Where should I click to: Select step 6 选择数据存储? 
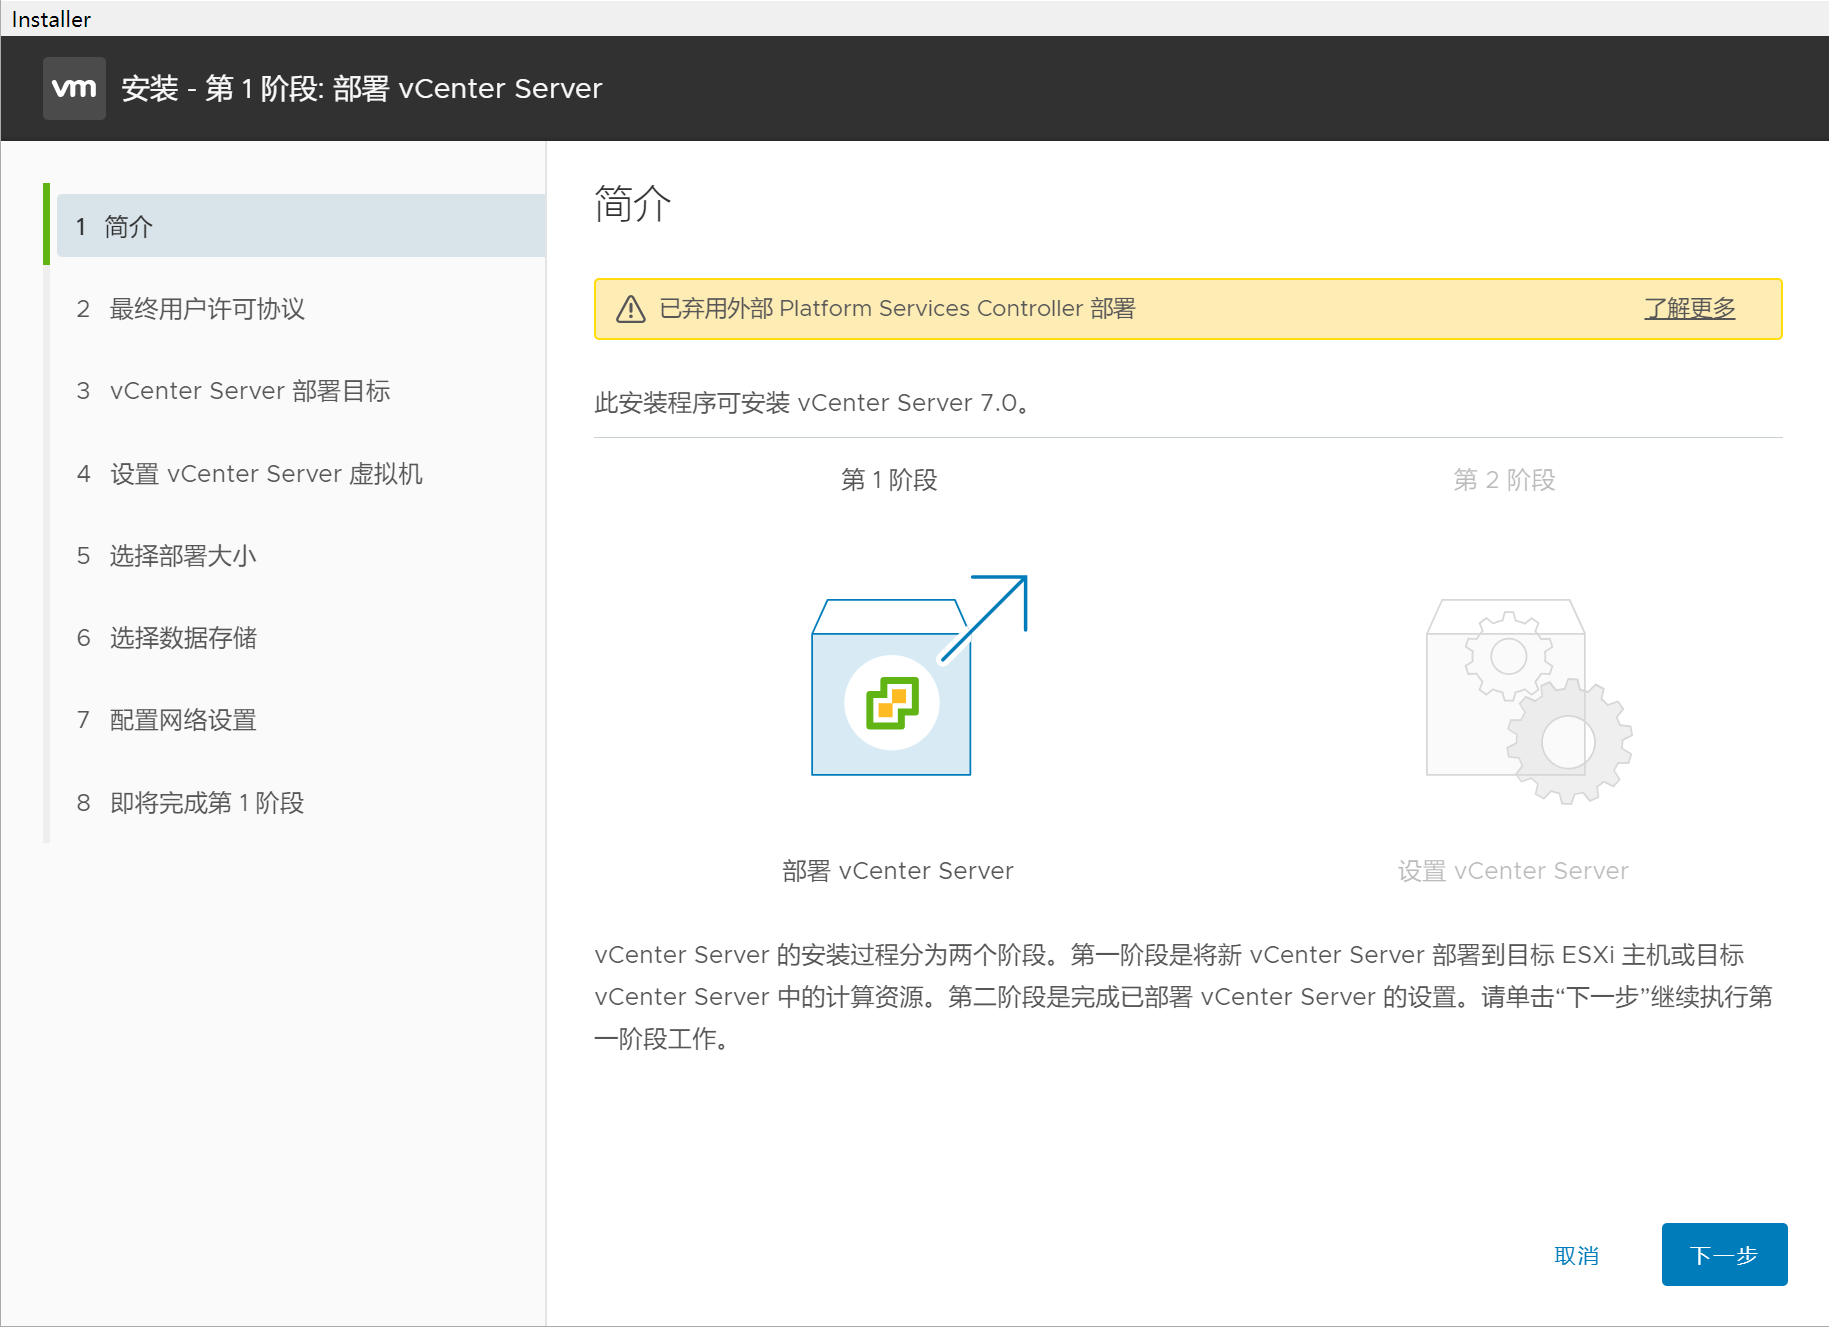[x=182, y=638]
